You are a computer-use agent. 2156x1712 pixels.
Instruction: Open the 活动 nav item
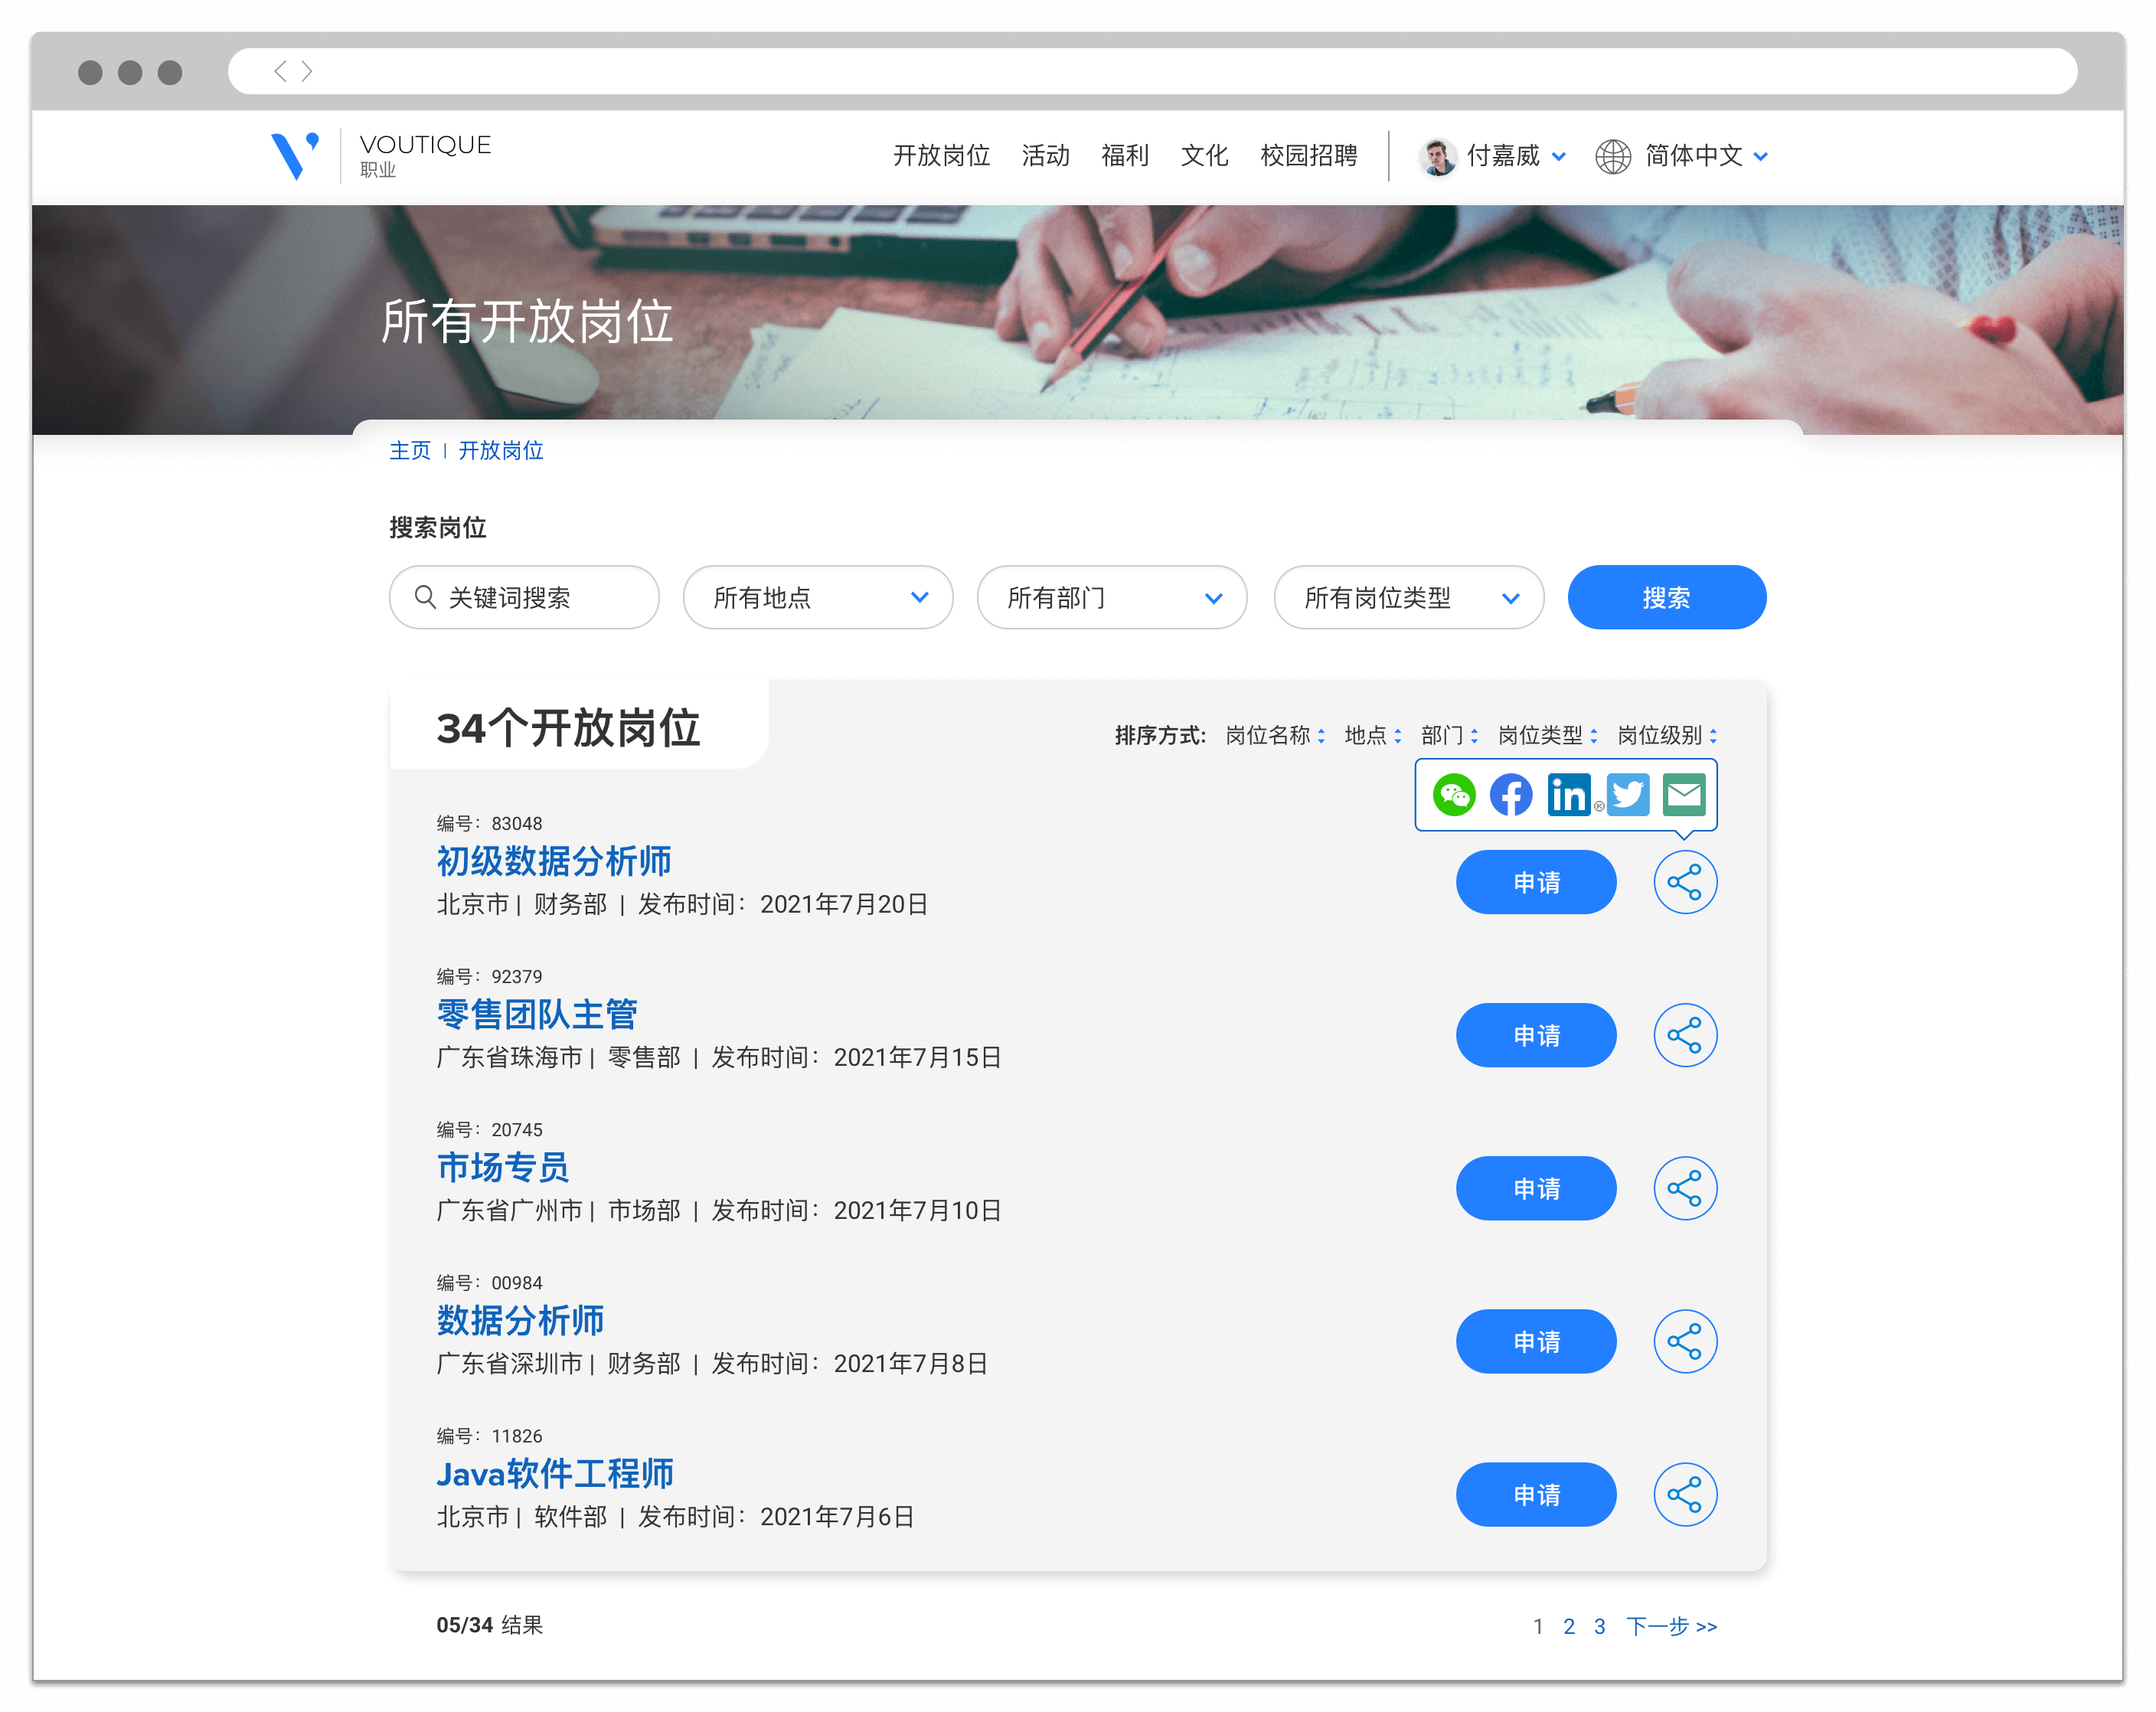[1045, 156]
